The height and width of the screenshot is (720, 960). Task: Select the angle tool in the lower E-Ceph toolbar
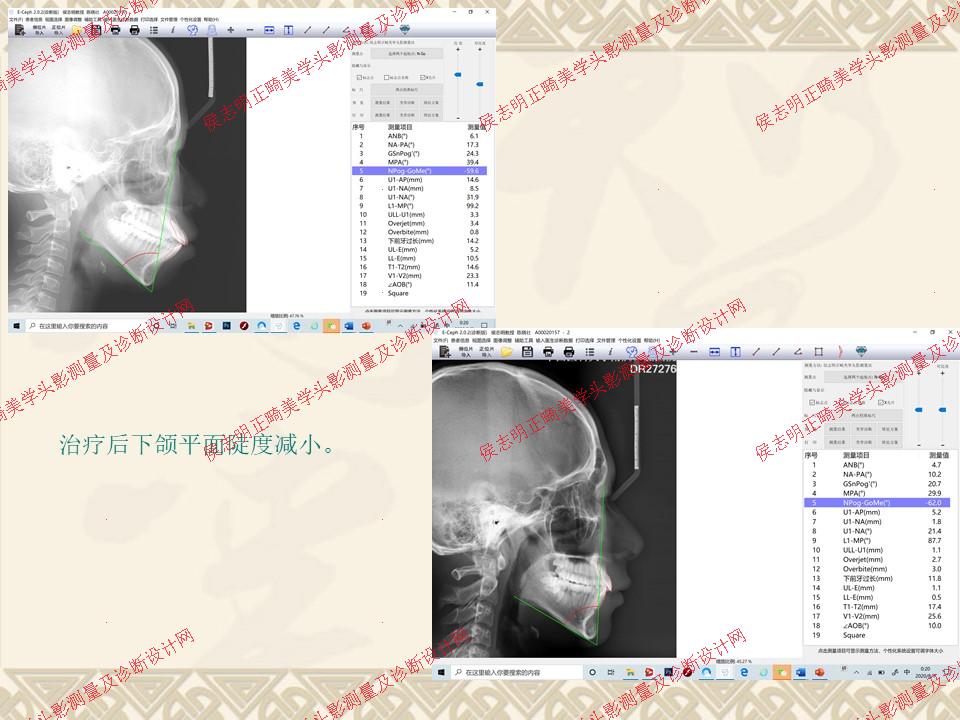(798, 351)
